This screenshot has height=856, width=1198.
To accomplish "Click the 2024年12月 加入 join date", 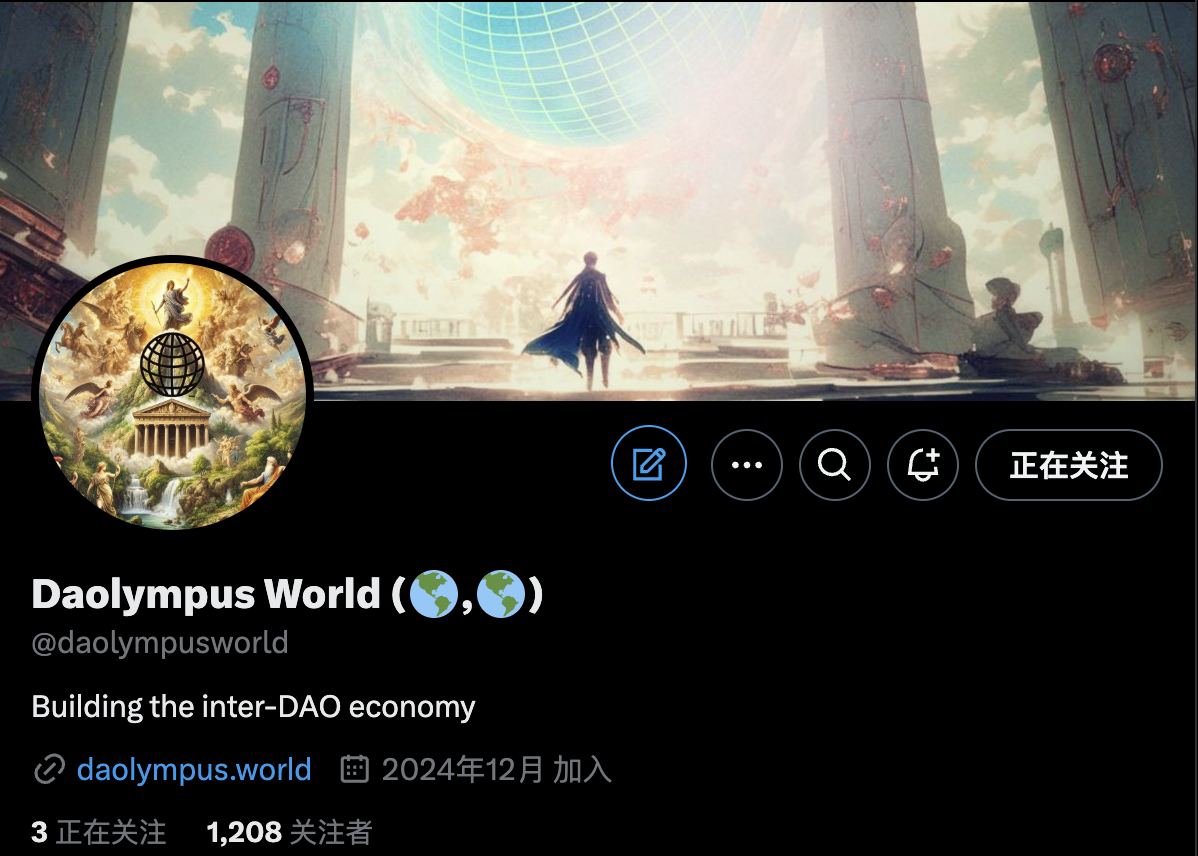I will 497,770.
